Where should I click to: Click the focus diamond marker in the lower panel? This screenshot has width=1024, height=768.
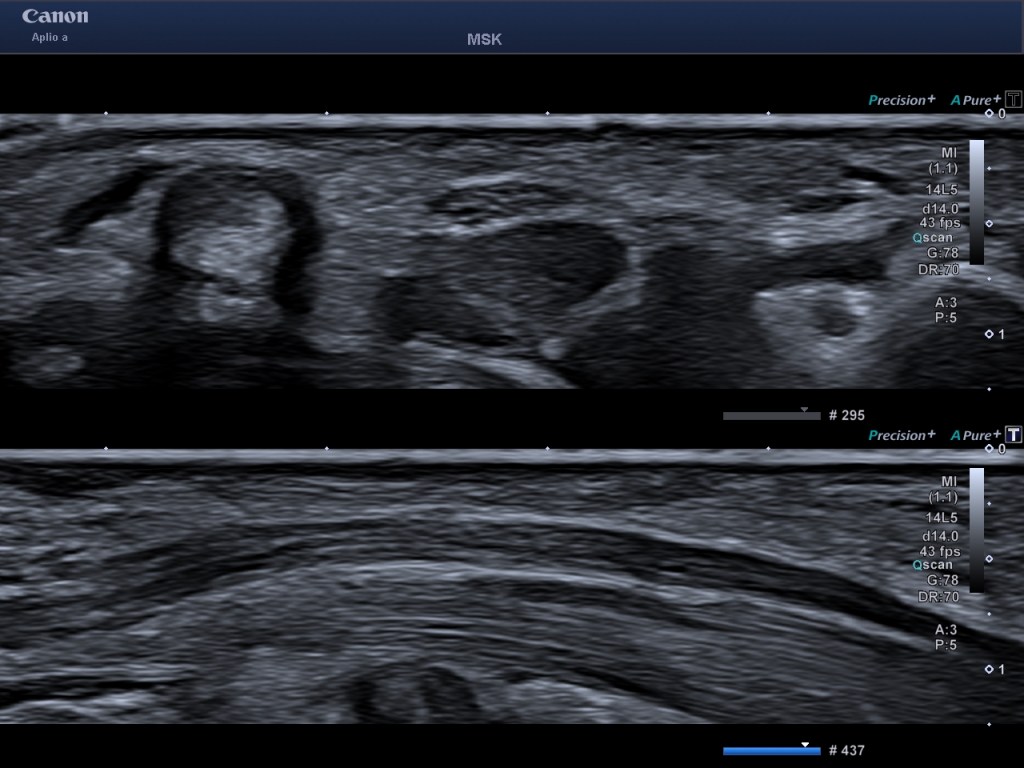[989, 559]
